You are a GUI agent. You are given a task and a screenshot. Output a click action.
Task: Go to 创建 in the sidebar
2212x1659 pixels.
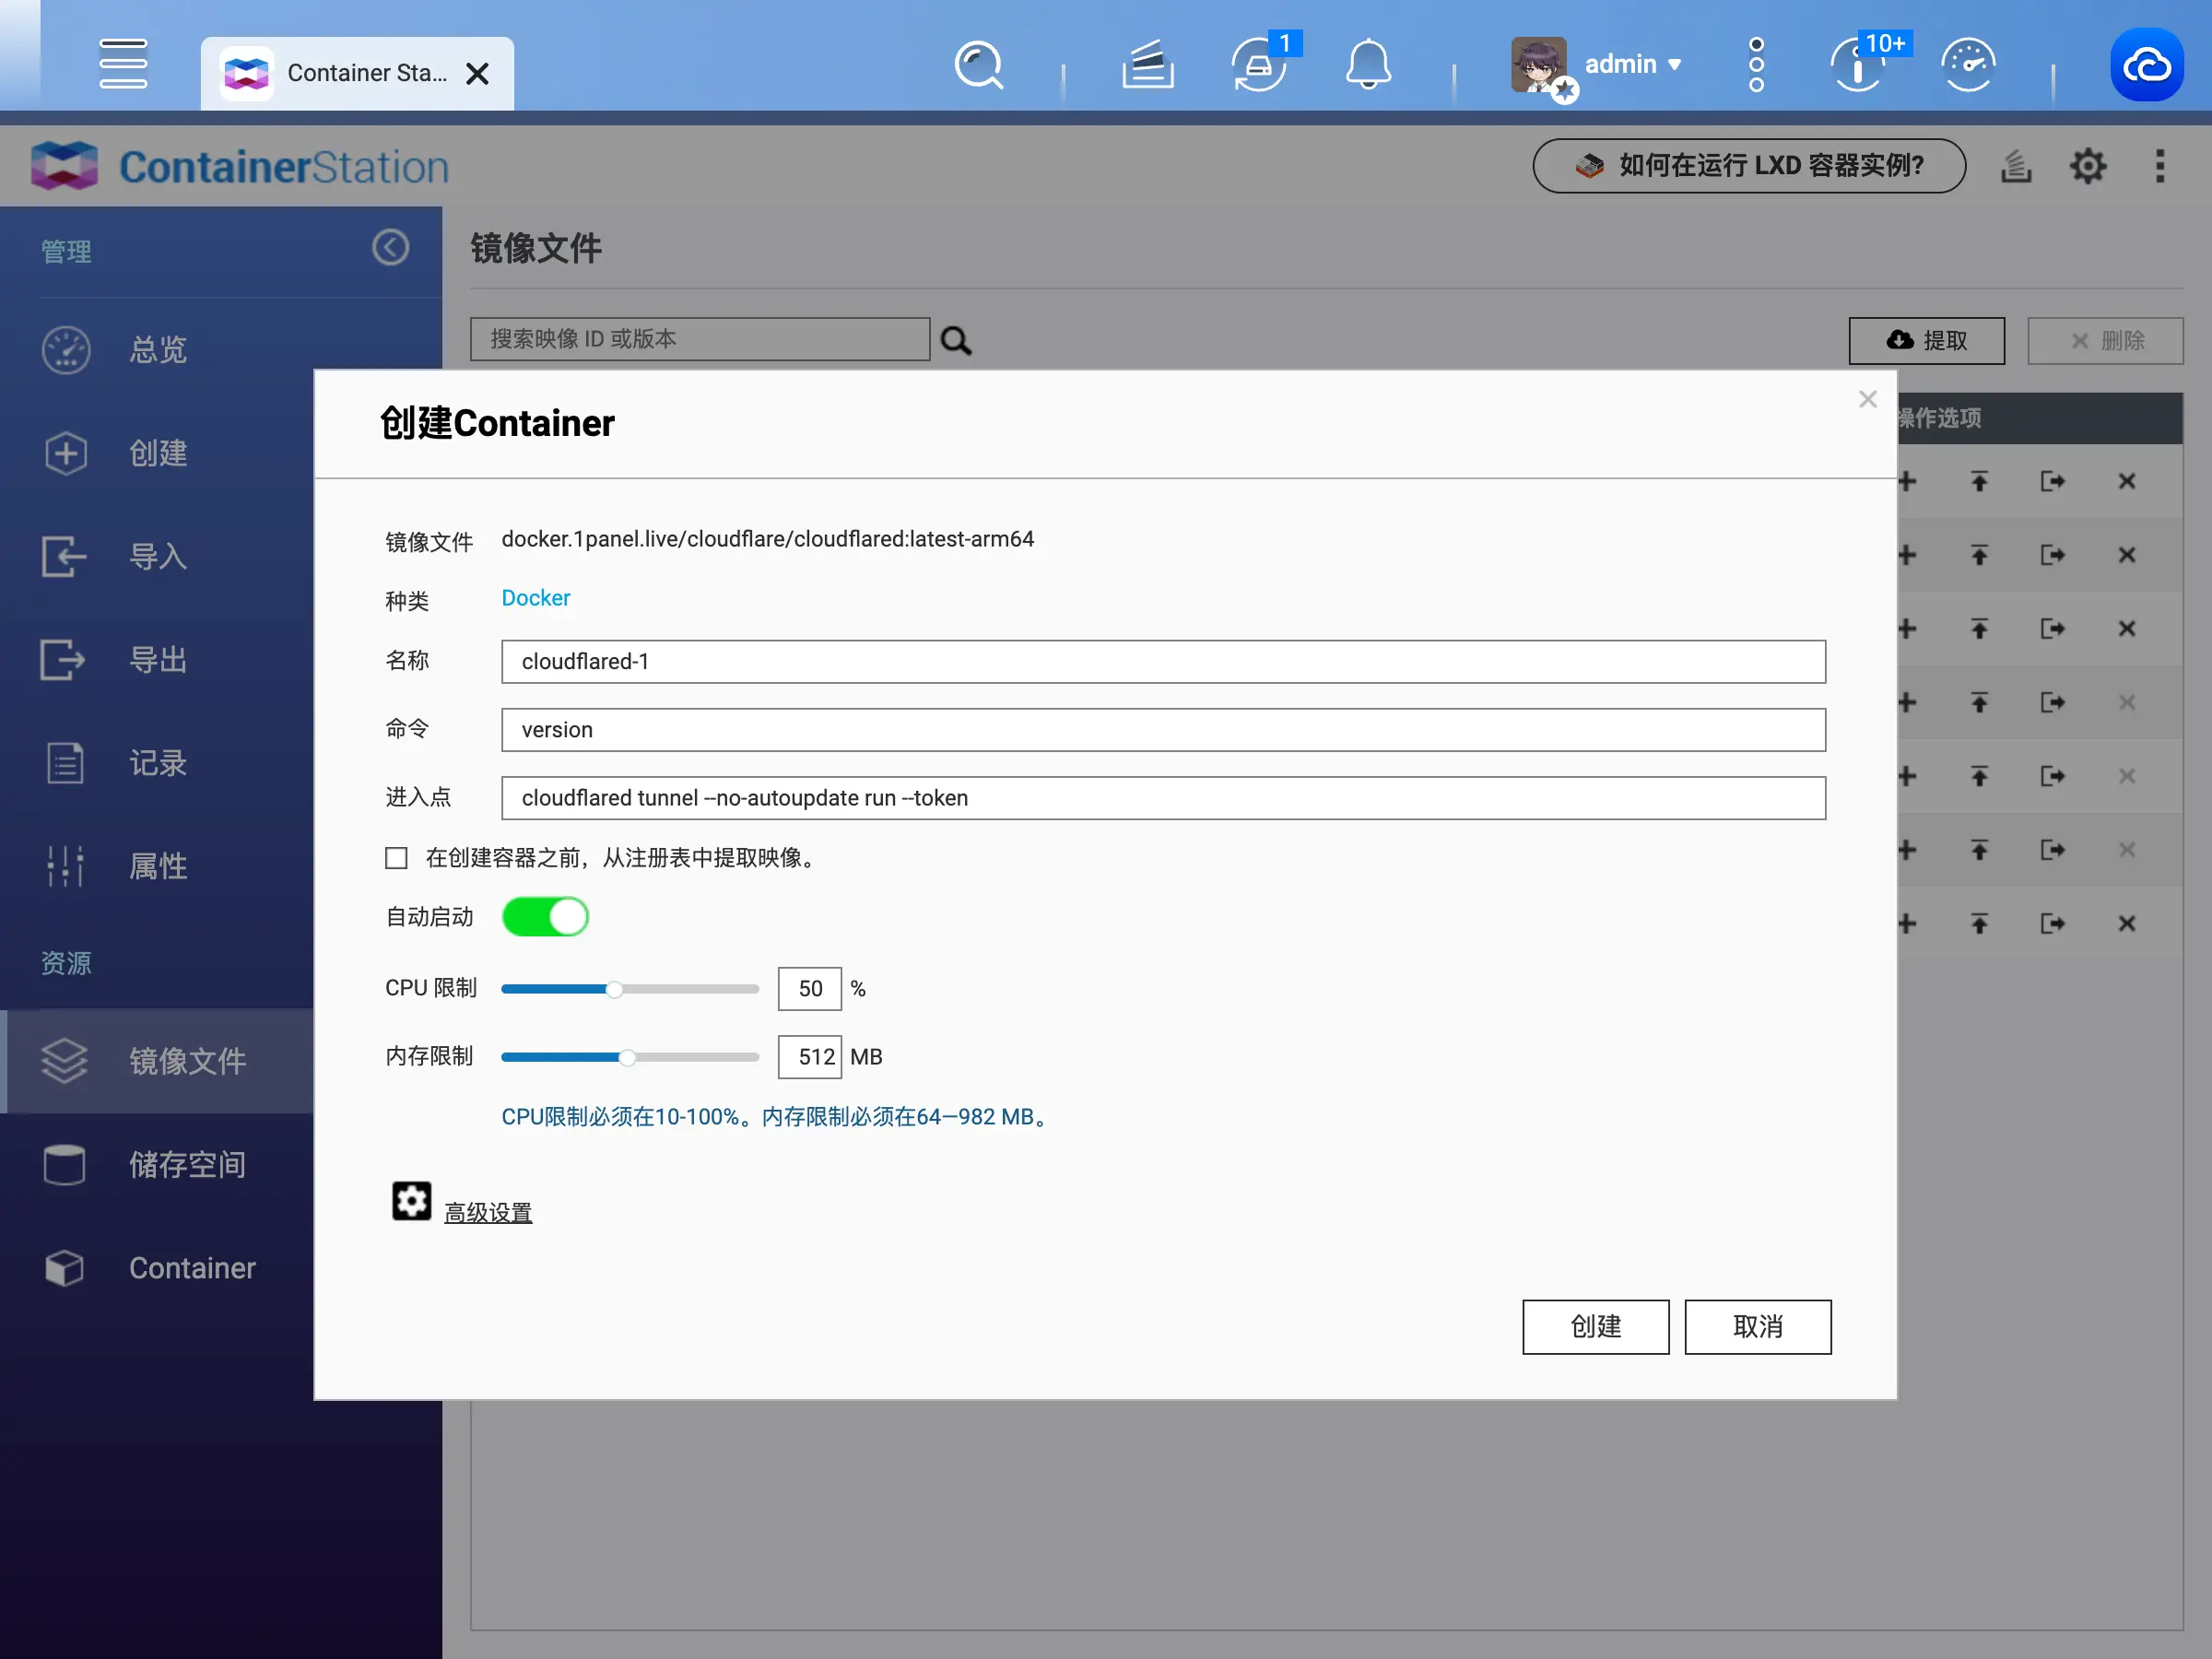pos(157,453)
